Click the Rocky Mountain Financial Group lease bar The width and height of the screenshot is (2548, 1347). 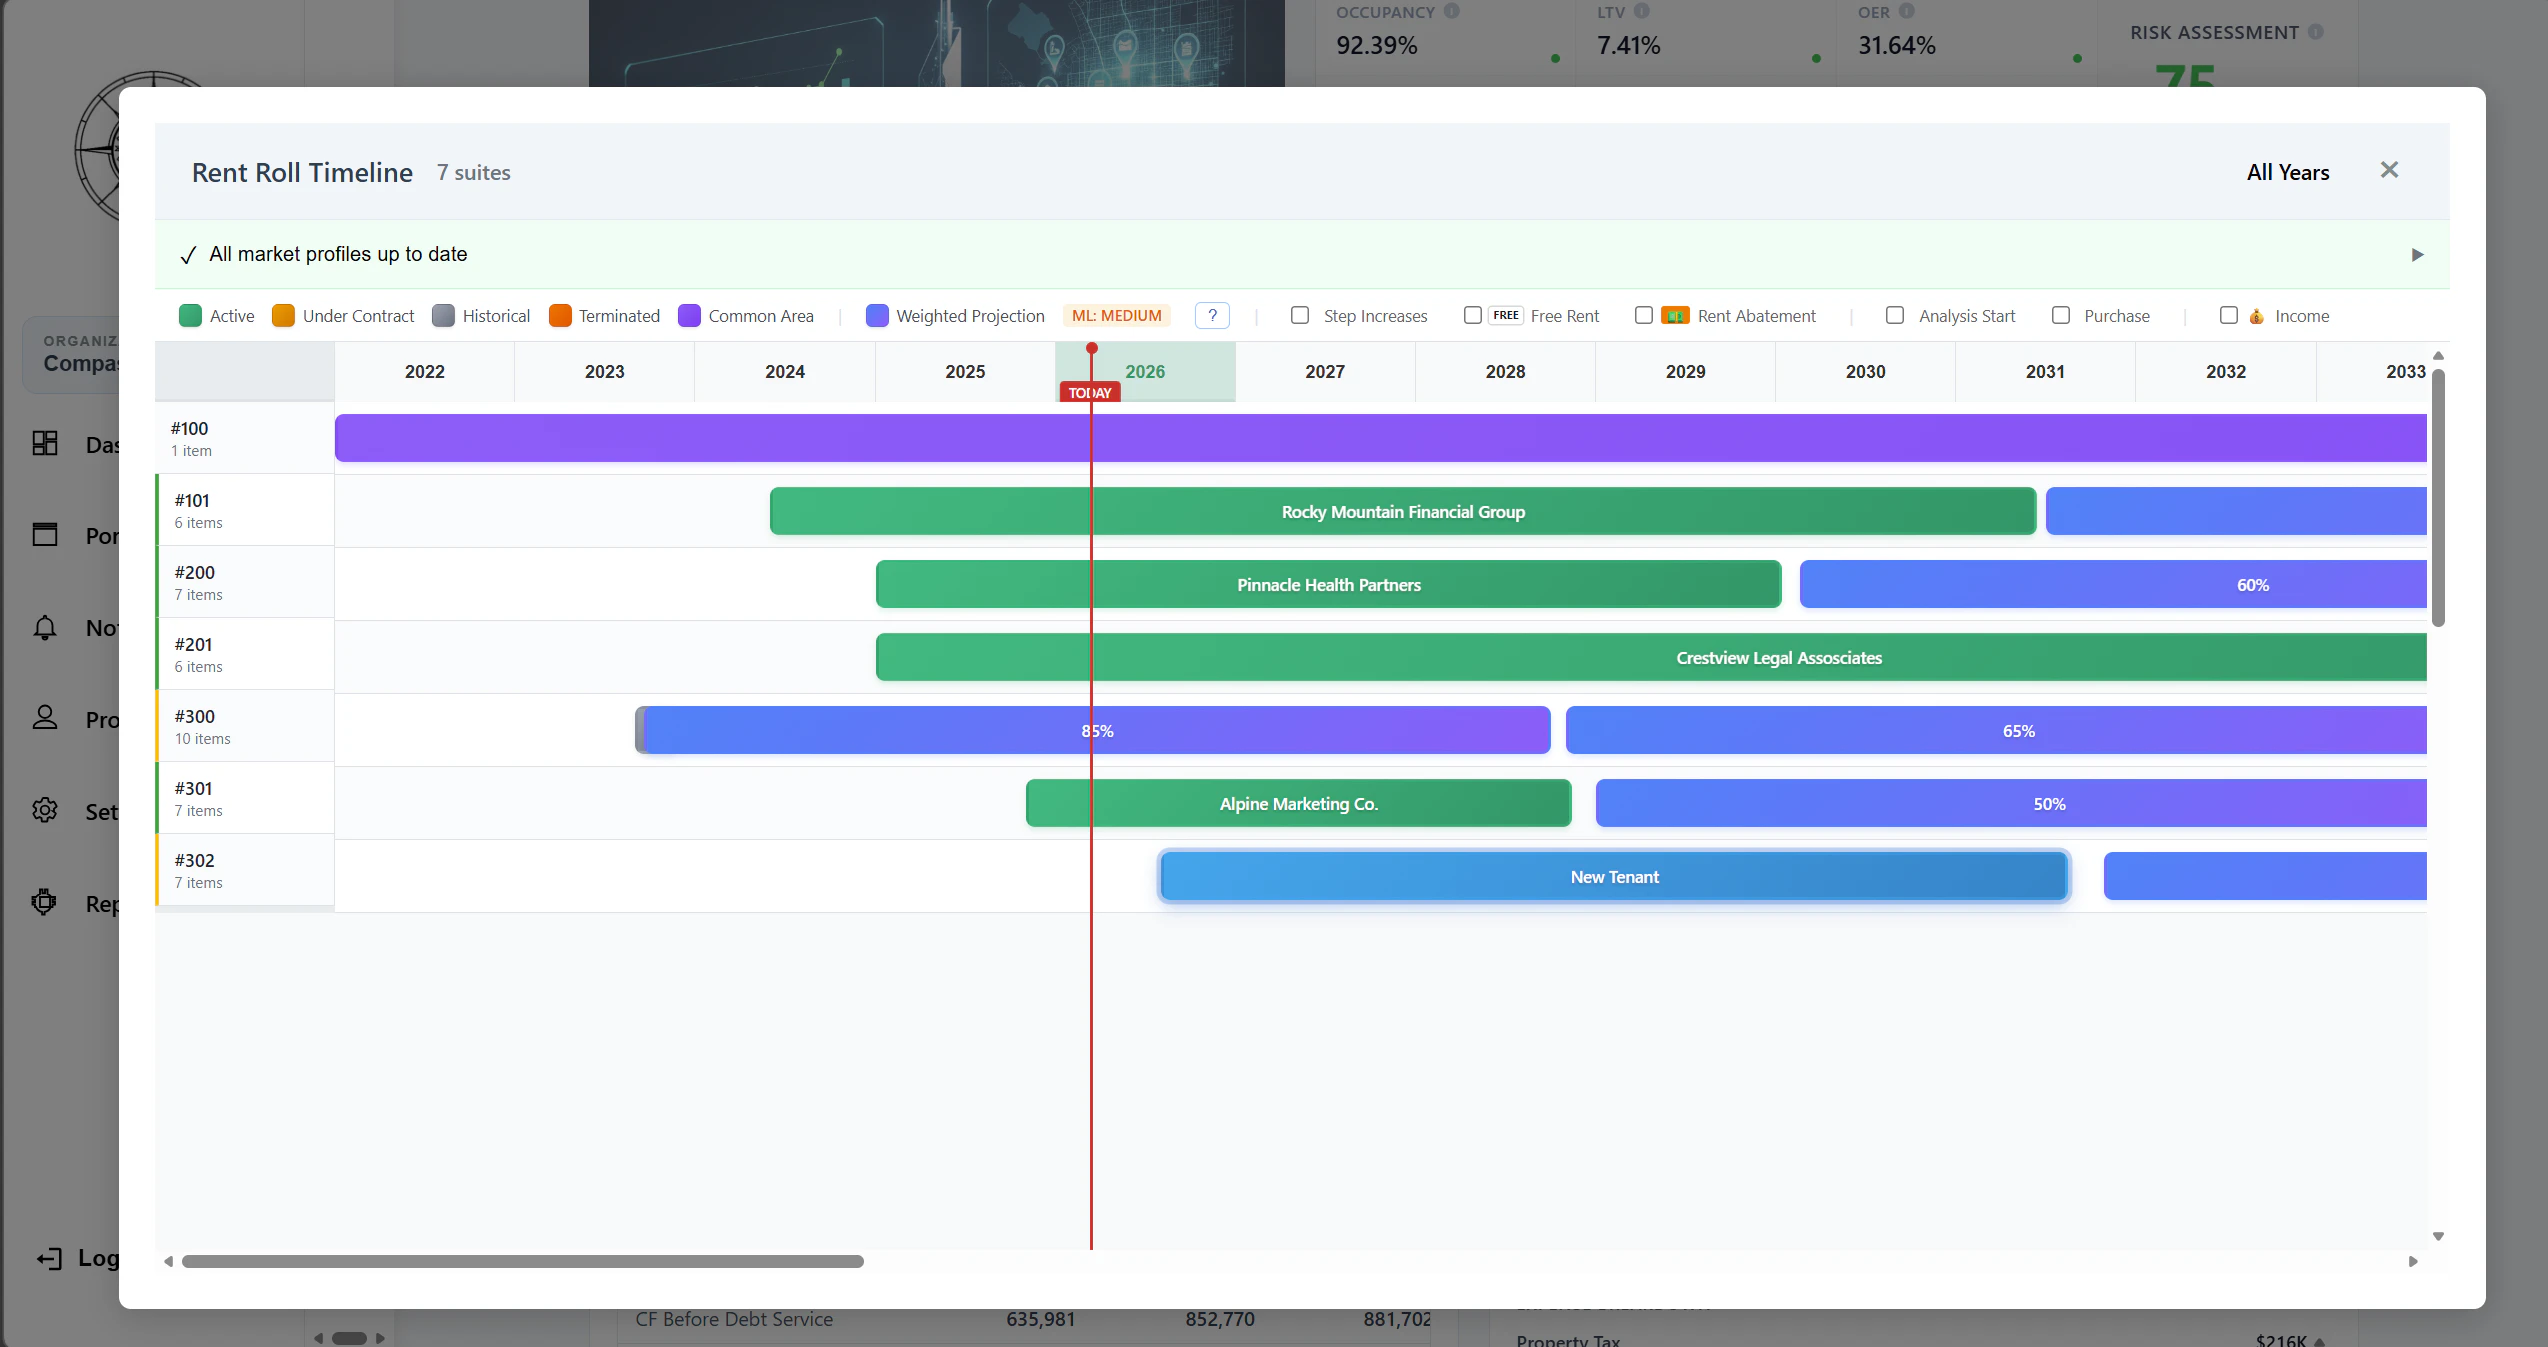tap(1402, 512)
